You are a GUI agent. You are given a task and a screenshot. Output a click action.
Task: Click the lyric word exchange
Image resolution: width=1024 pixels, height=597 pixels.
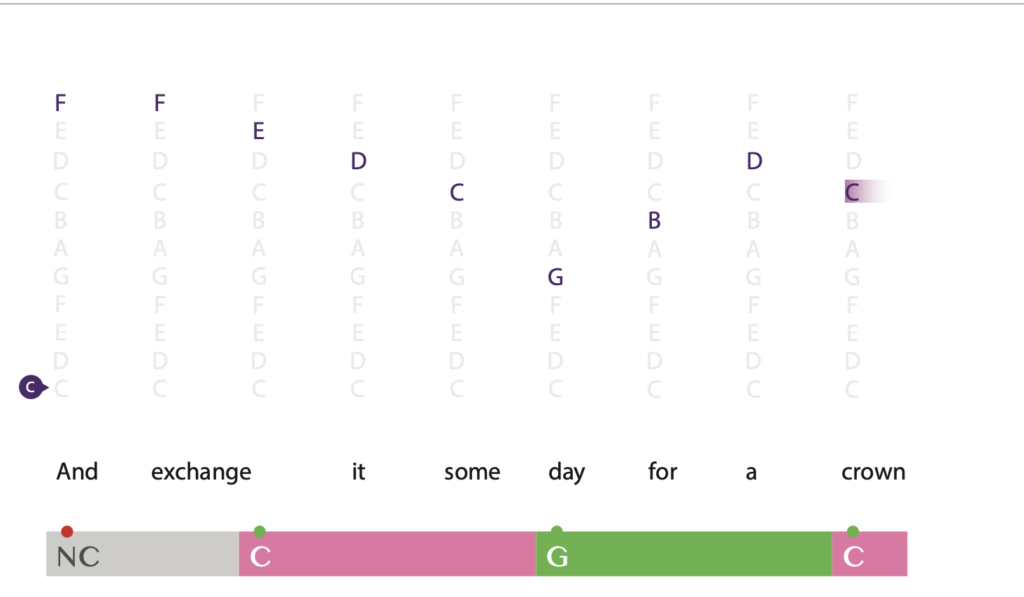point(201,472)
